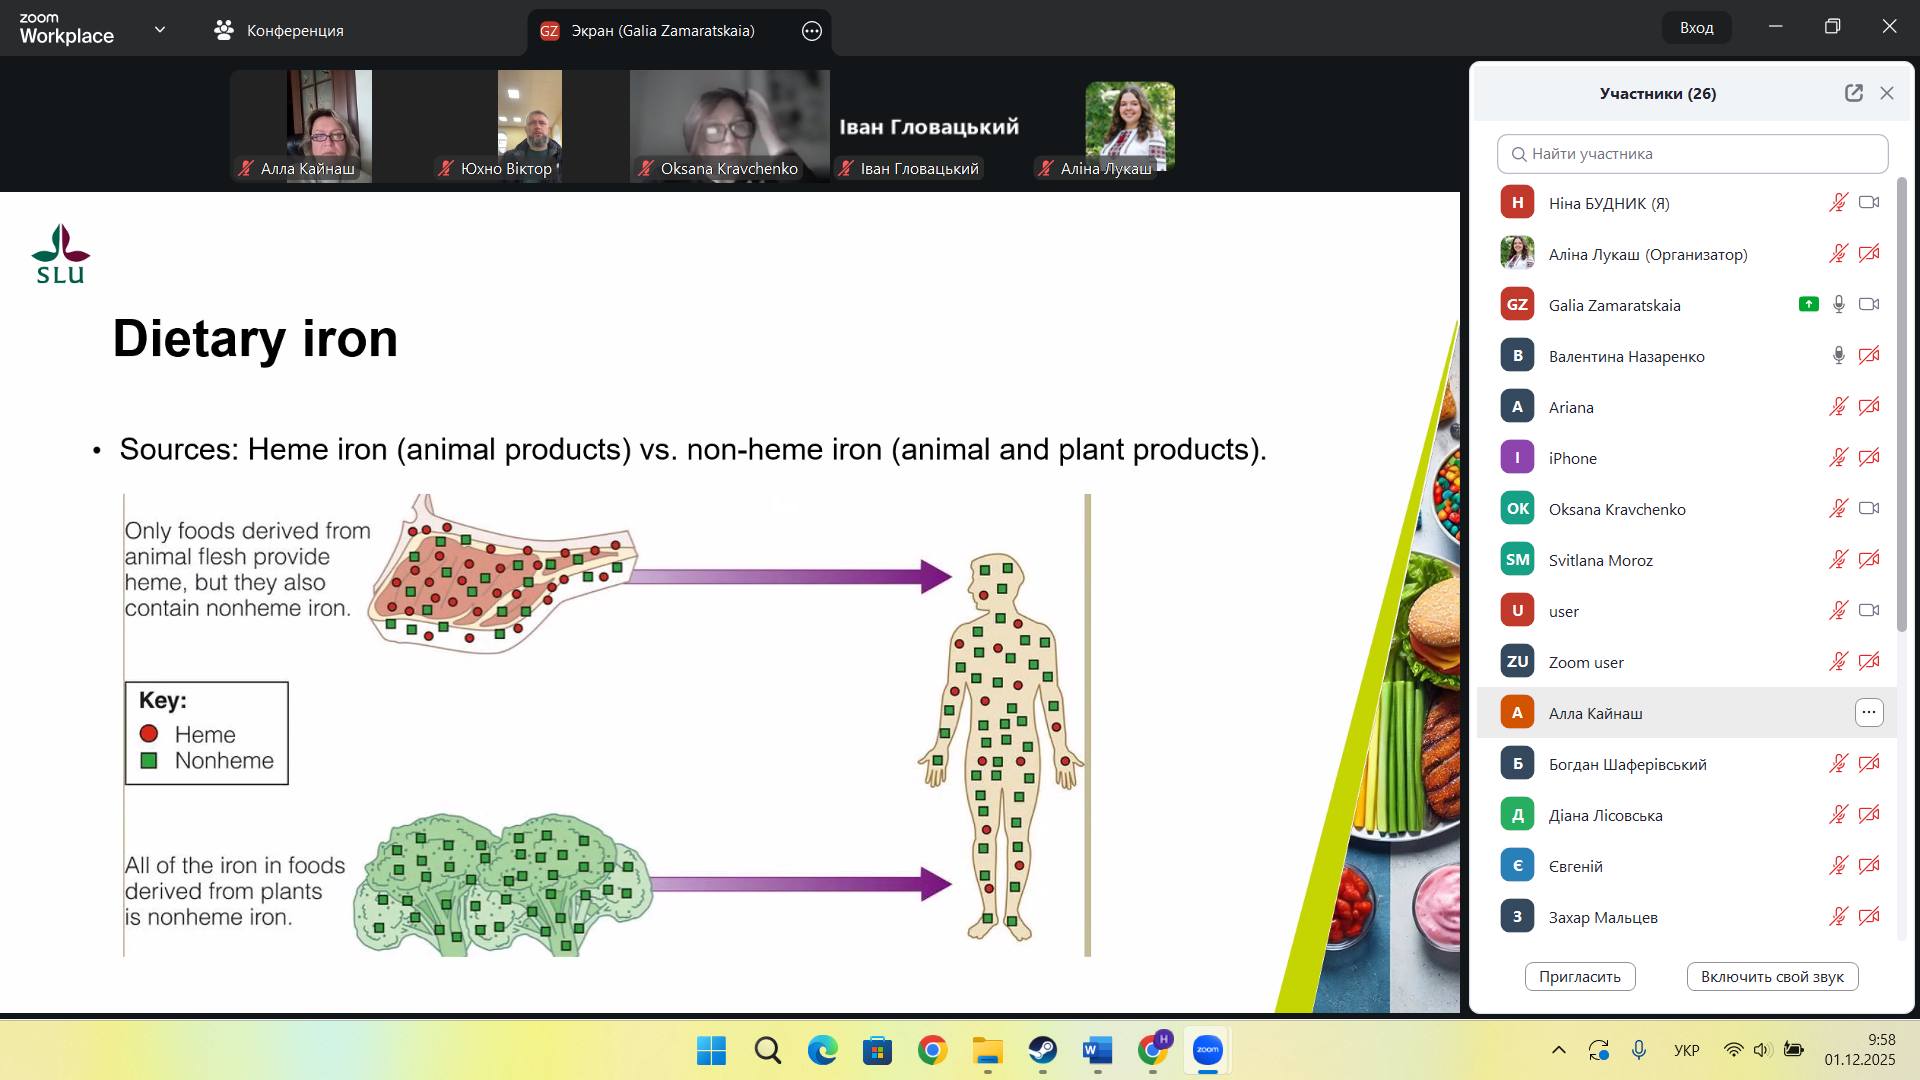Open Zoom app in Windows taskbar
This screenshot has height=1080, width=1920.
click(x=1207, y=1050)
